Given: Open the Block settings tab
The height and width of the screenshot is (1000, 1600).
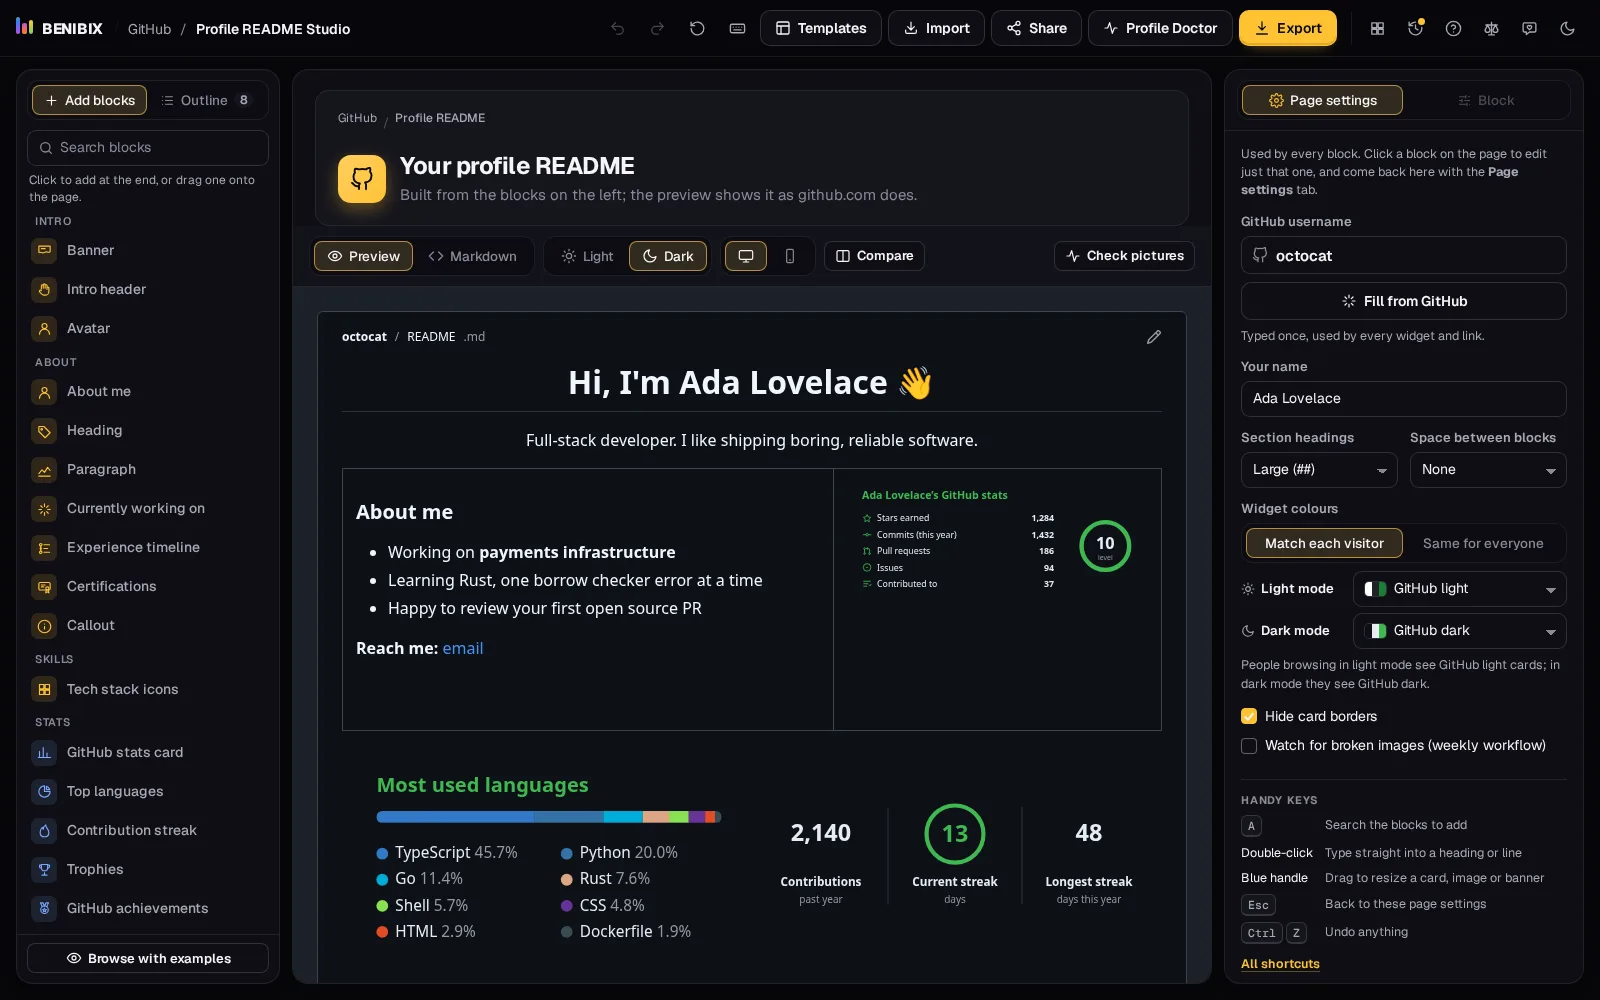Looking at the screenshot, I should (1486, 100).
